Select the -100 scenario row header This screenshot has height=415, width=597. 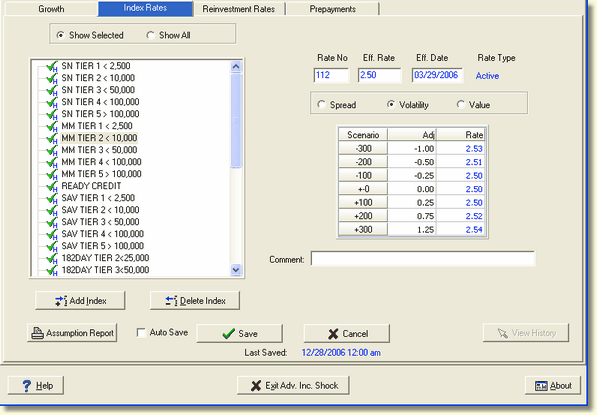tap(363, 176)
